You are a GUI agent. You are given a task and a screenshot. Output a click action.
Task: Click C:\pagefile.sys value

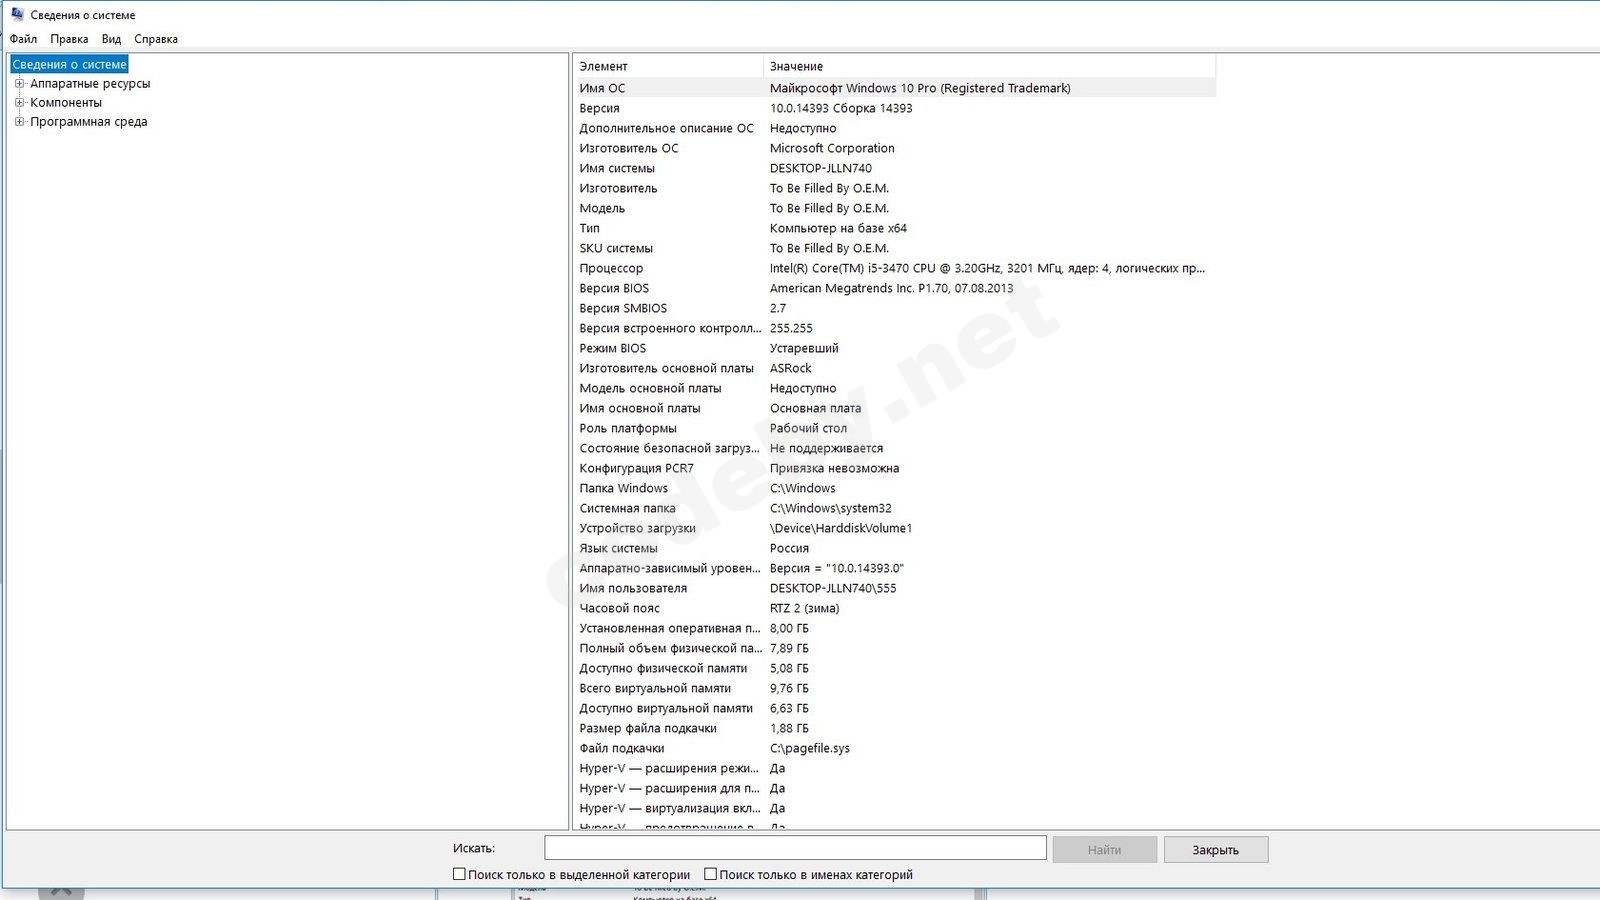click(809, 748)
